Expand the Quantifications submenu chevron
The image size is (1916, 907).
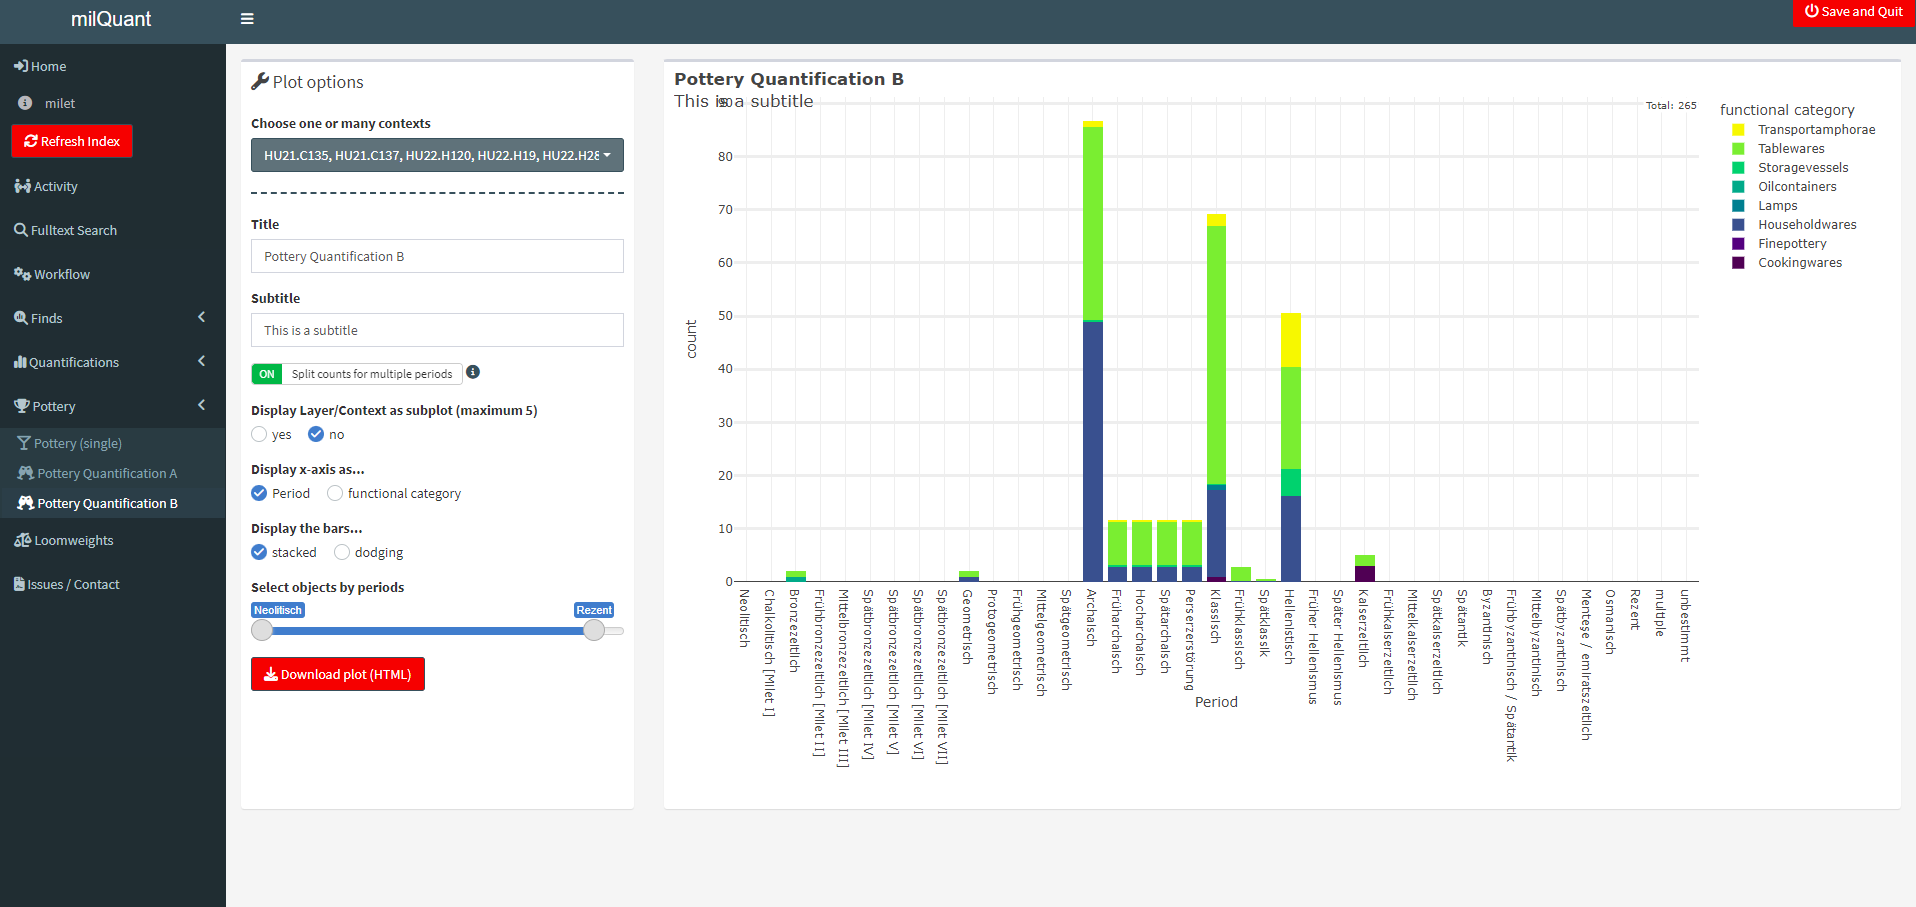pyautogui.click(x=201, y=361)
